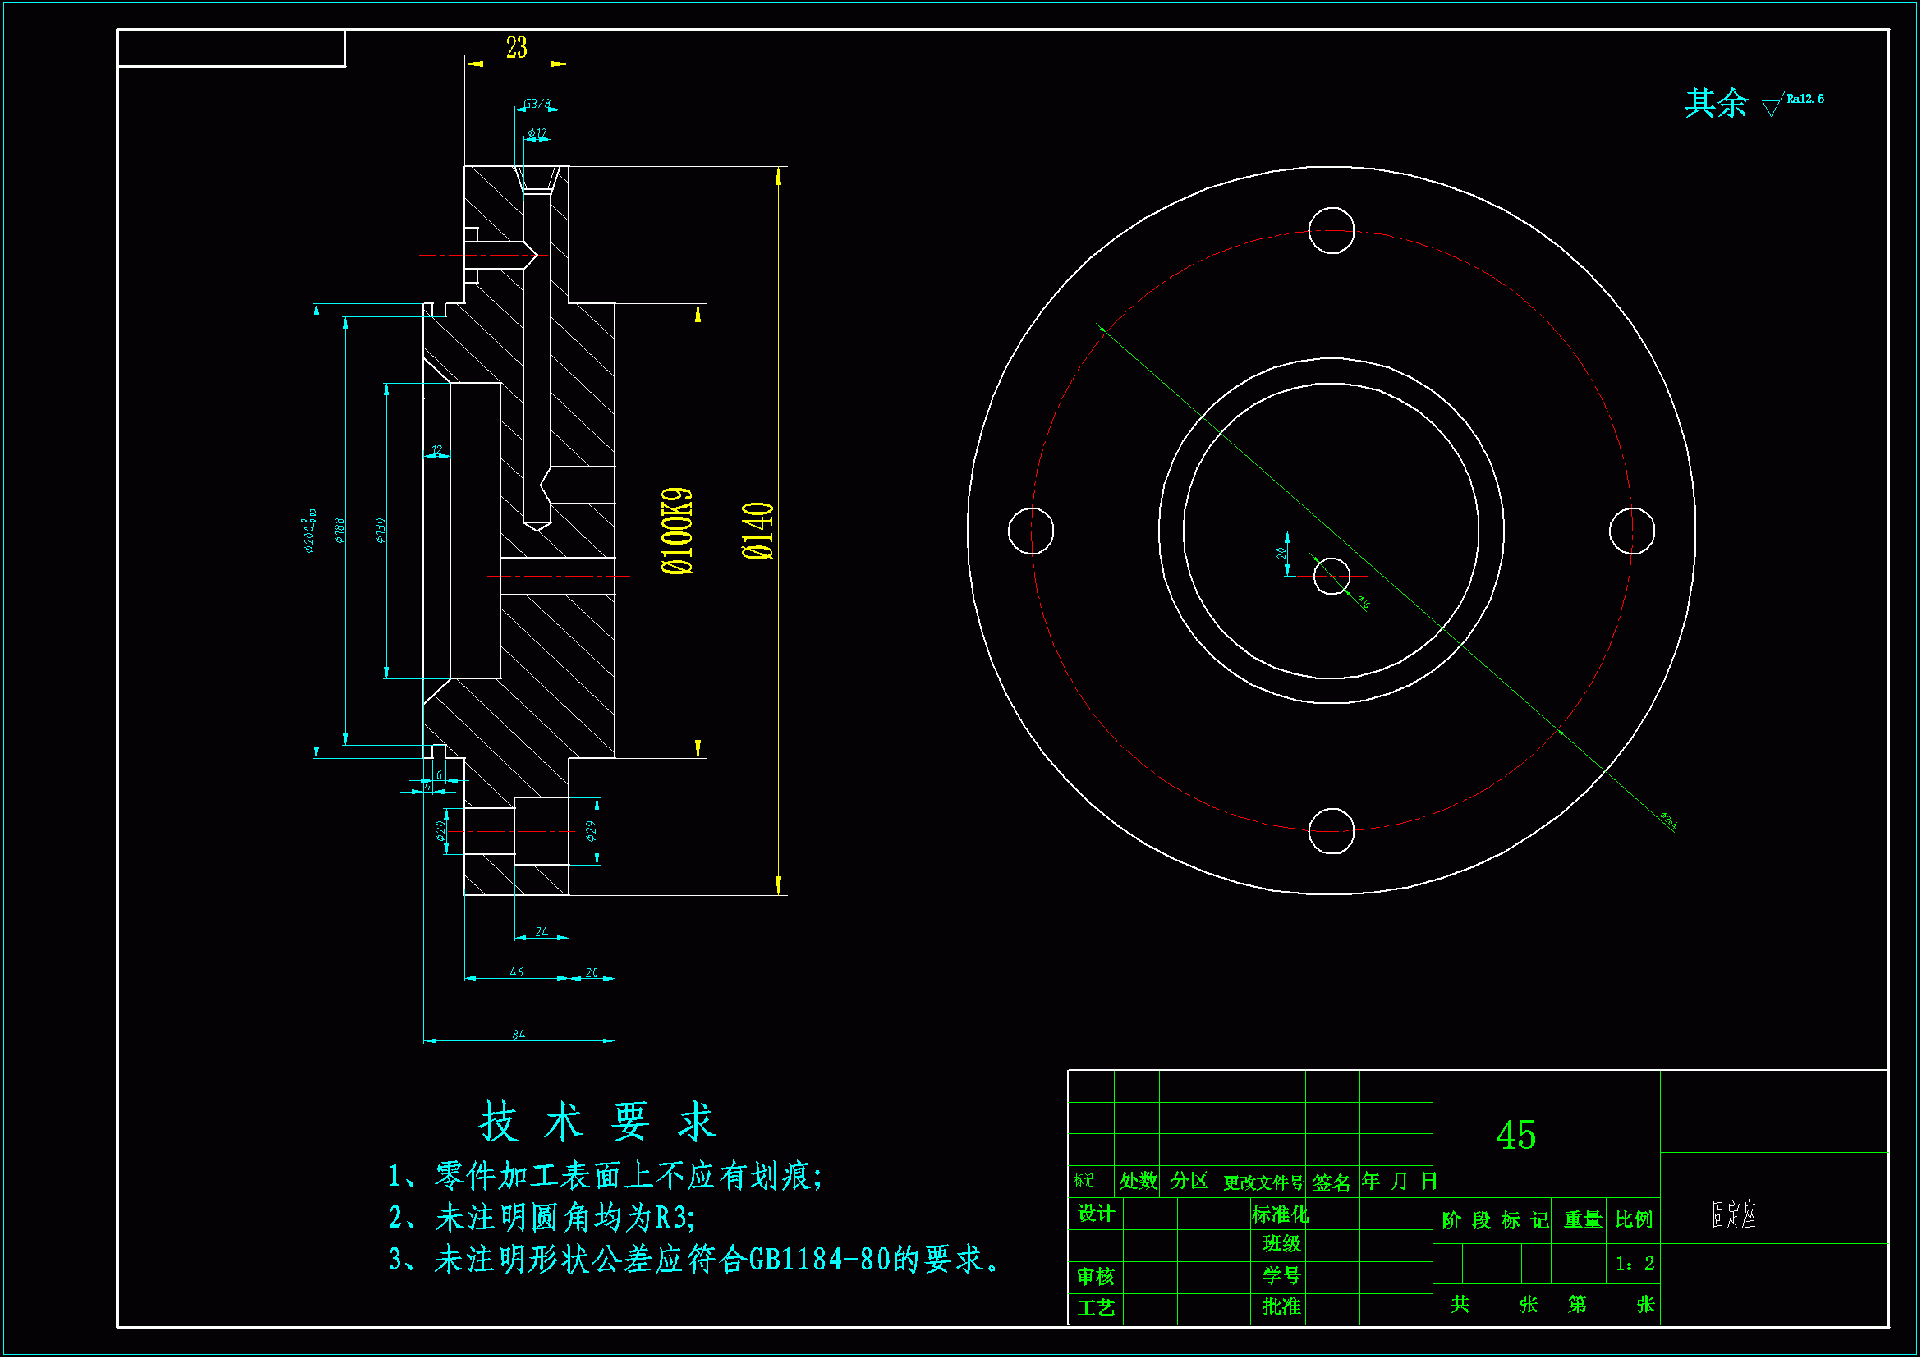
Task: Select the Ø140 diameter dimension label
Action: pyautogui.click(x=758, y=531)
